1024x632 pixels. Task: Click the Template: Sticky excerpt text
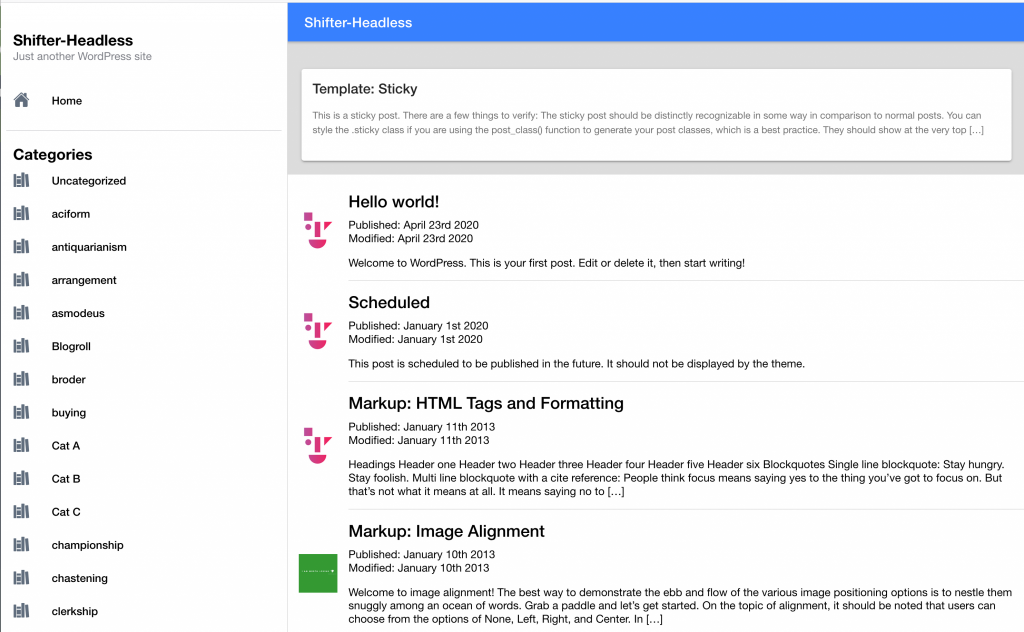[x=648, y=123]
